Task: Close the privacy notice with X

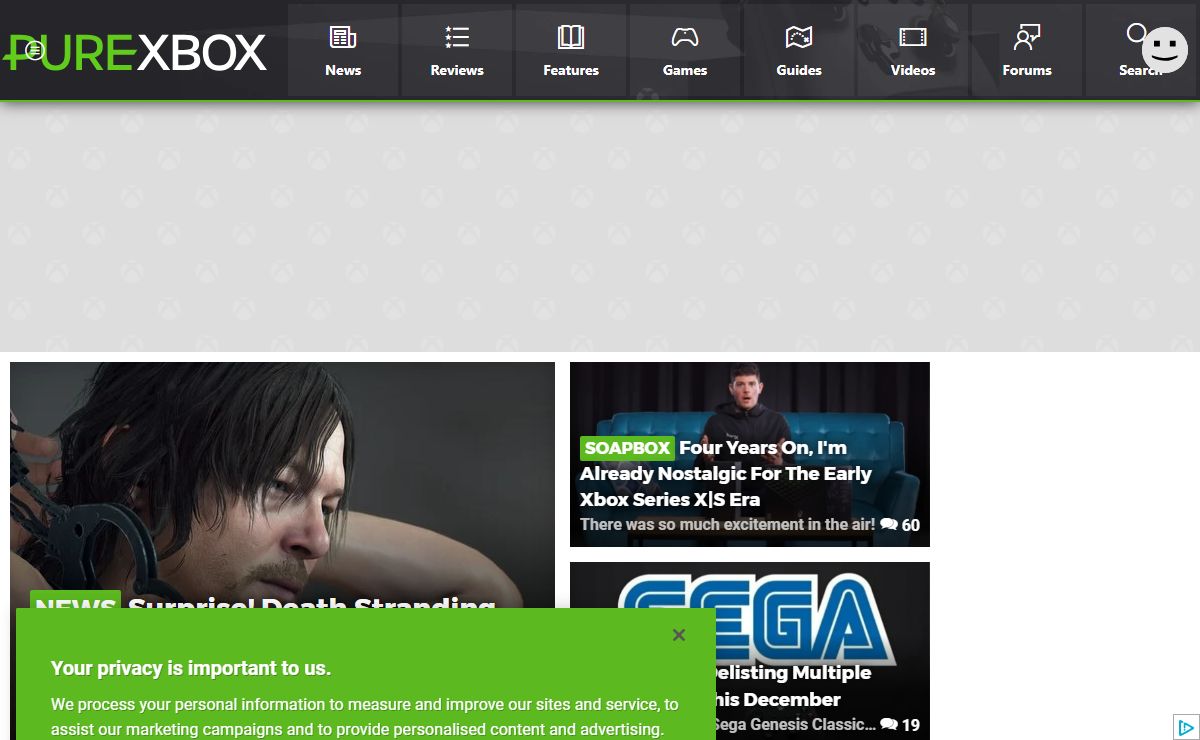Action: coord(679,635)
